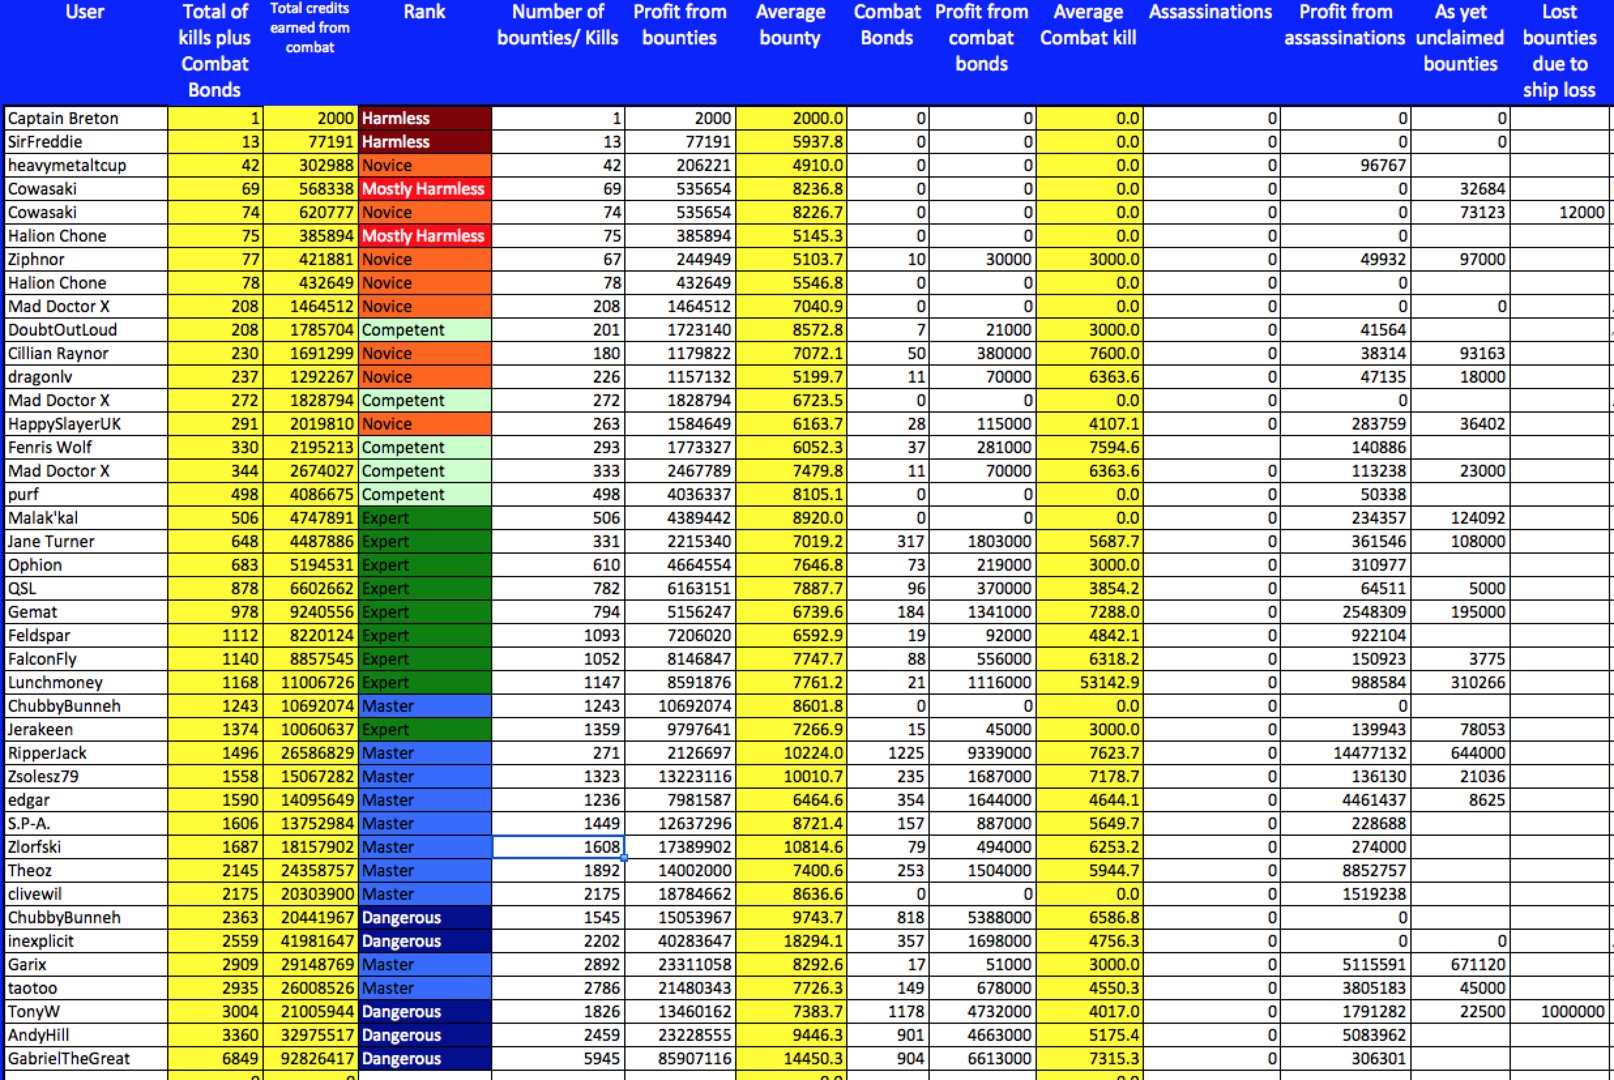Click the 'TonyW' user cell
The width and height of the screenshot is (1614, 1080).
pyautogui.click(x=85, y=1011)
